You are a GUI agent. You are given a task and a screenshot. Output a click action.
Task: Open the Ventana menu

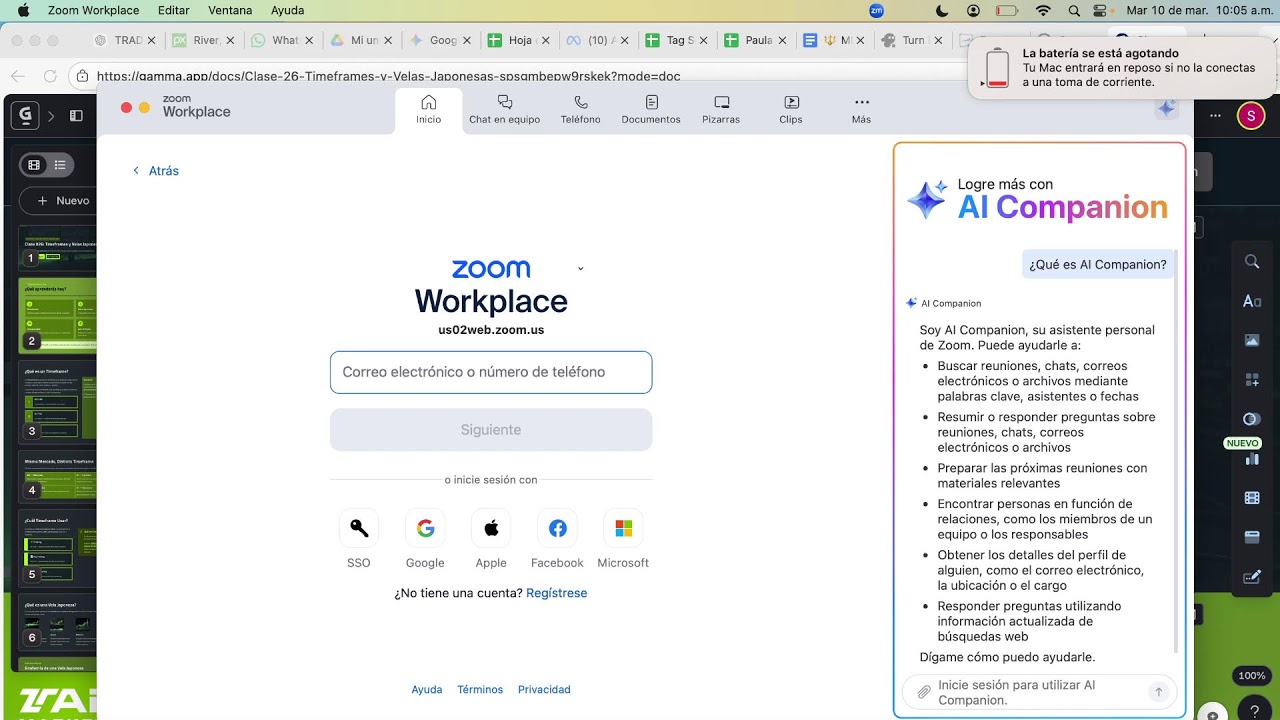(x=230, y=10)
